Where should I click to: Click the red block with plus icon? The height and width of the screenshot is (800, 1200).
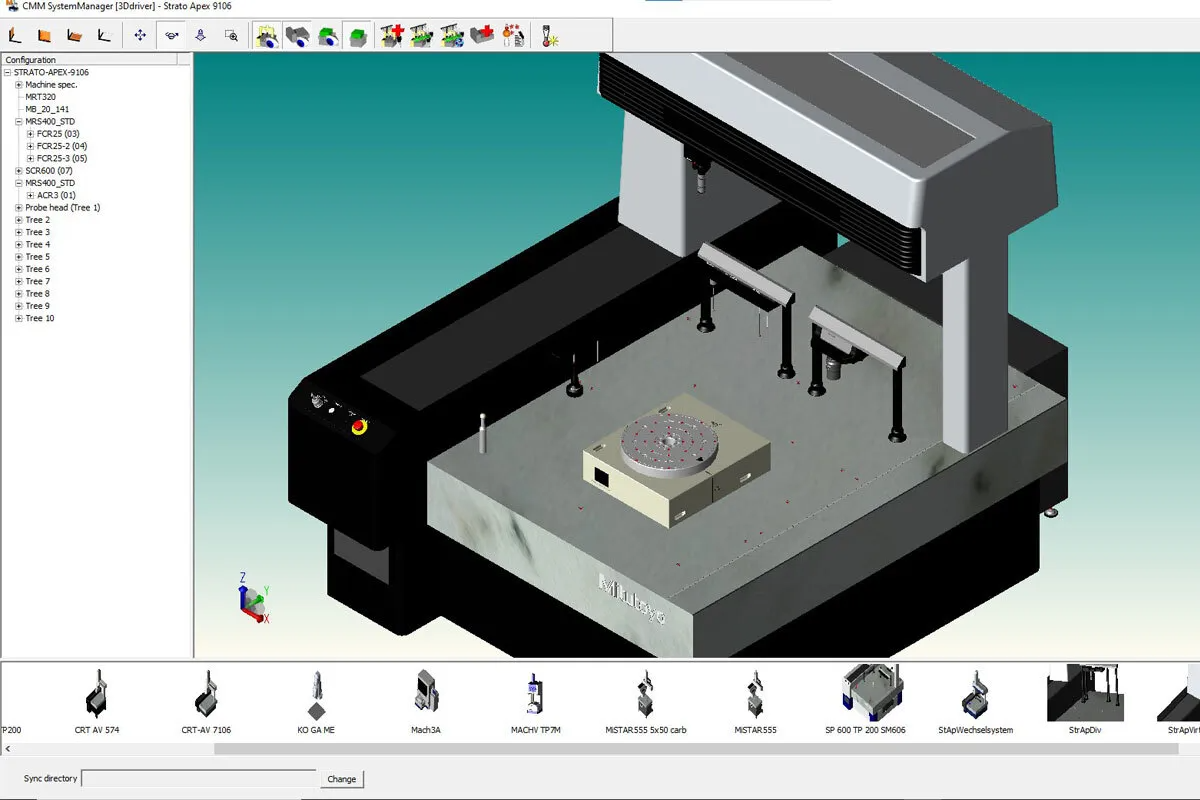click(x=483, y=36)
